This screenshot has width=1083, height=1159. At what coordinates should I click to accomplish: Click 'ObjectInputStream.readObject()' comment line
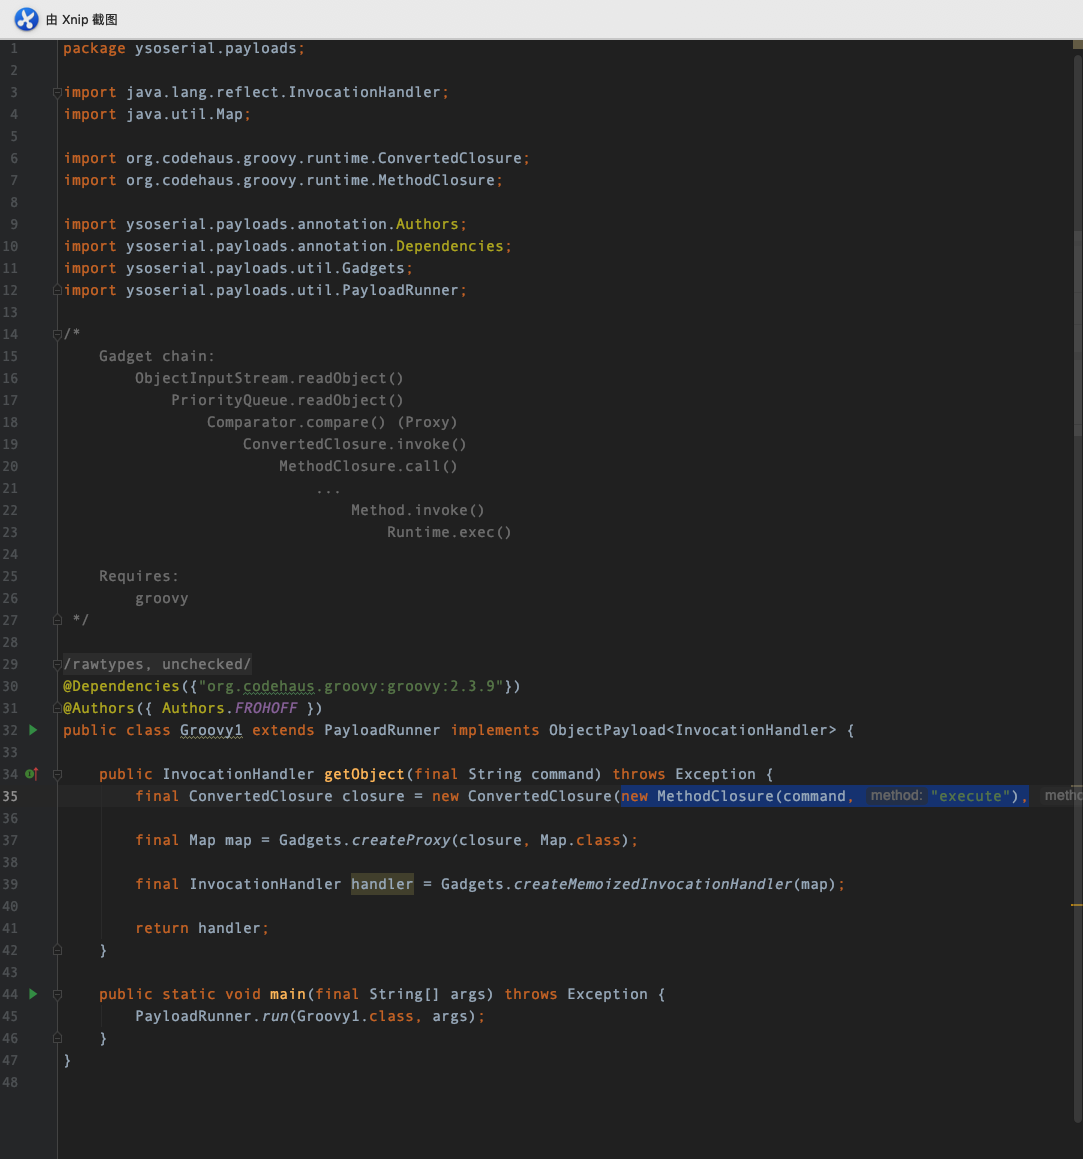269,378
